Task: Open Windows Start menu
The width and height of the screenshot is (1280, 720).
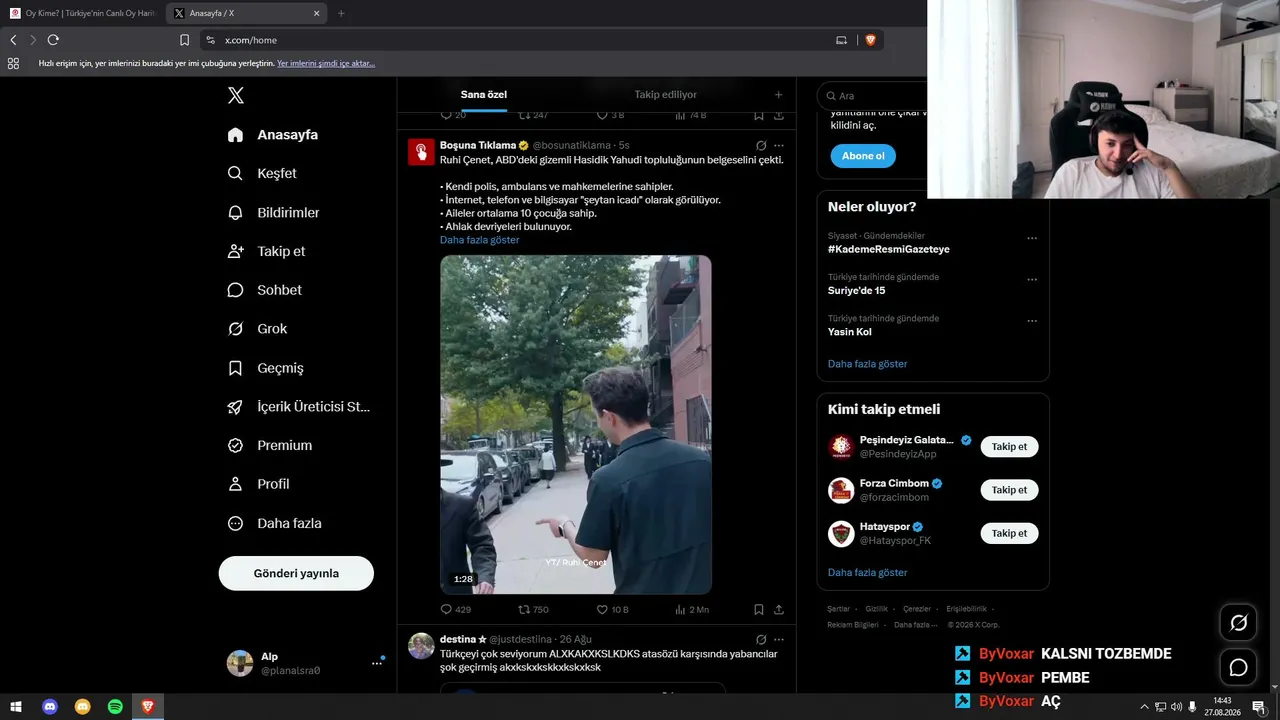Action: pos(16,707)
